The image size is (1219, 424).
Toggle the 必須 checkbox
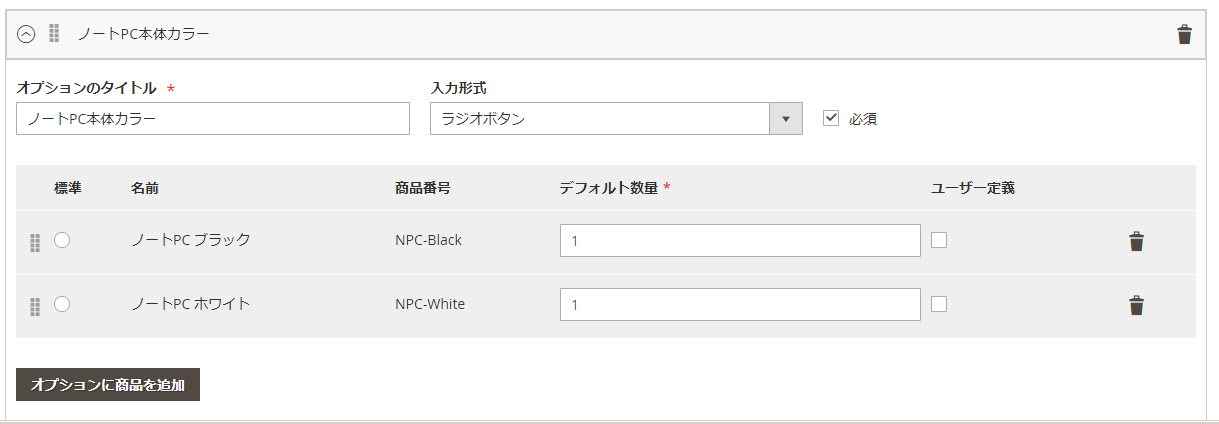coord(830,118)
